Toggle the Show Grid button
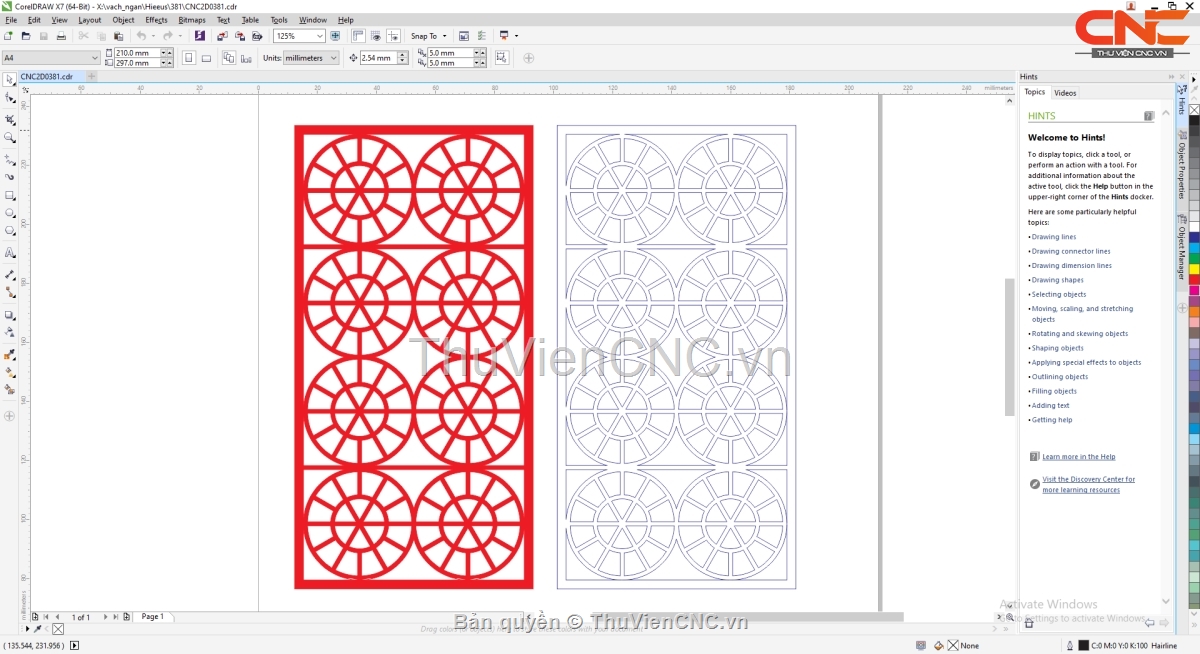Image resolution: width=1200 pixels, height=654 pixels. [x=374, y=36]
